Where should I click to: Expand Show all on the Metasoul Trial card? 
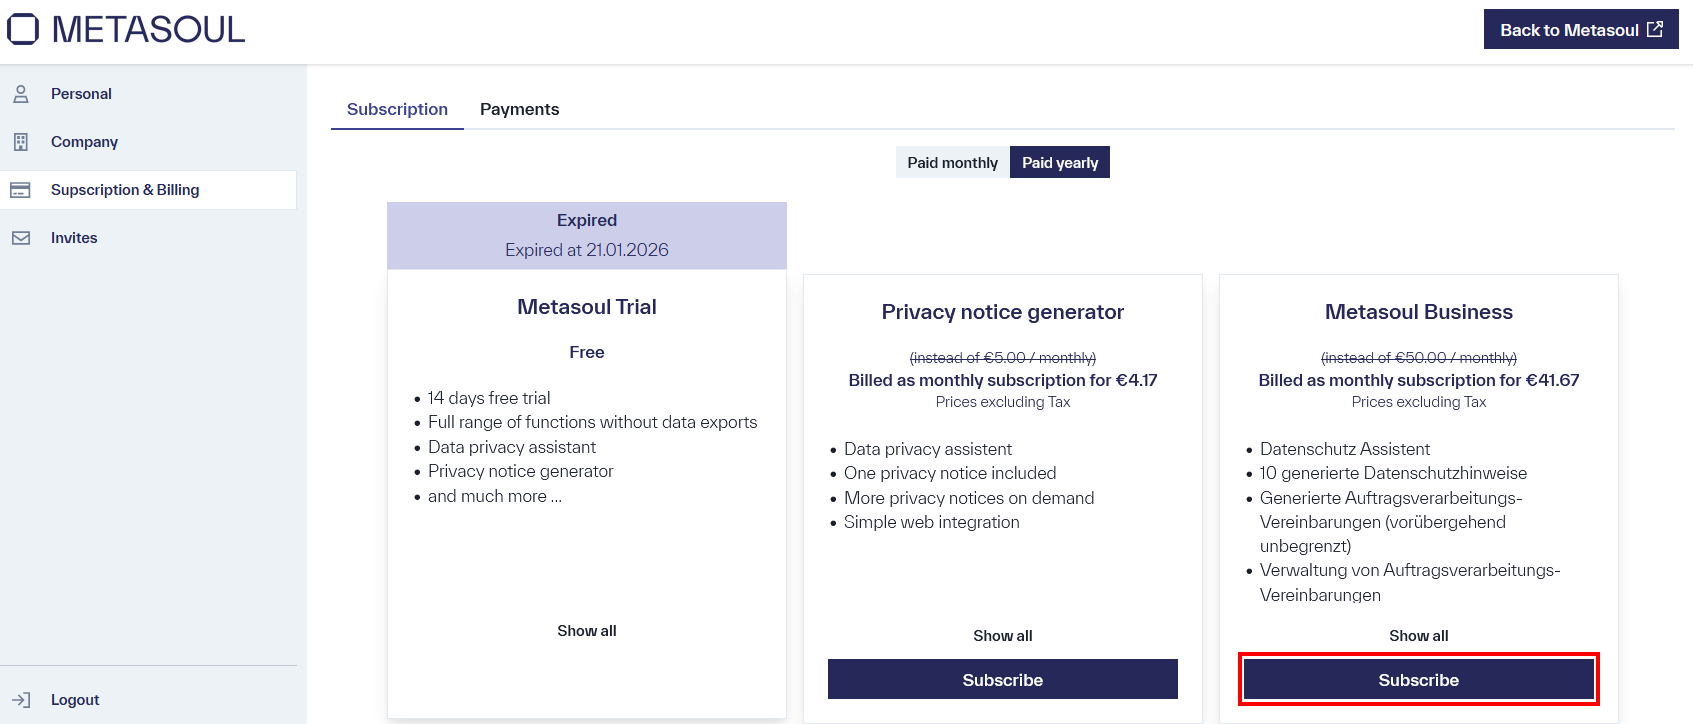click(586, 630)
